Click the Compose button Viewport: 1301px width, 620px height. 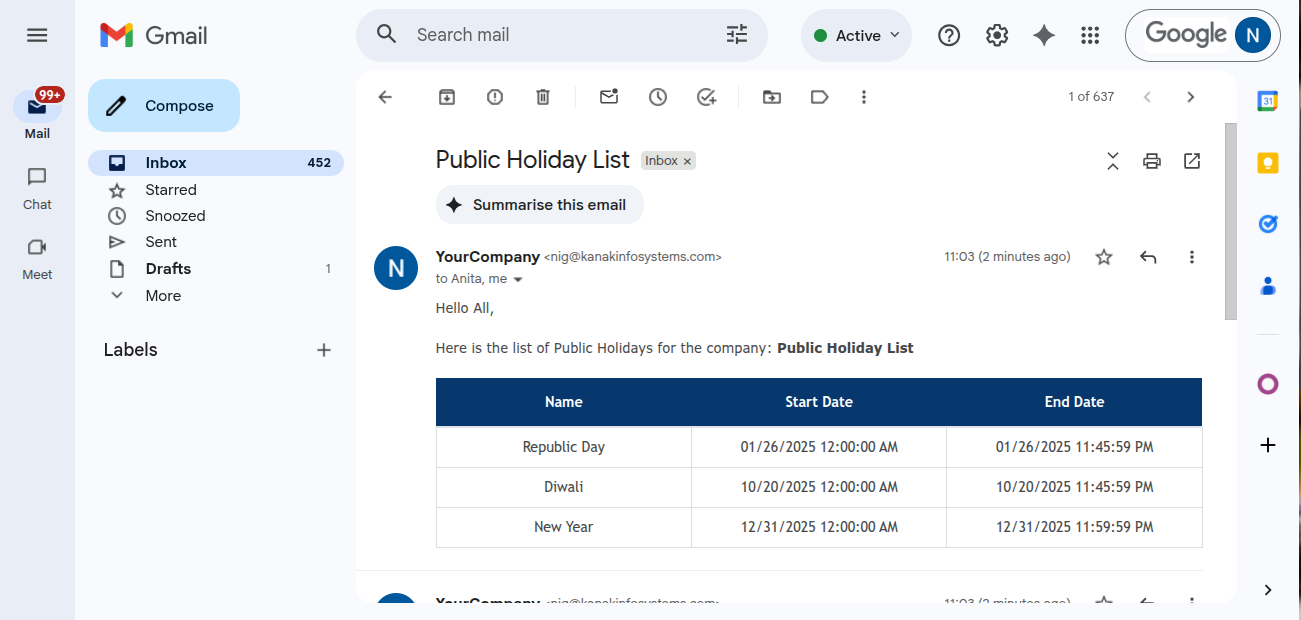point(163,105)
